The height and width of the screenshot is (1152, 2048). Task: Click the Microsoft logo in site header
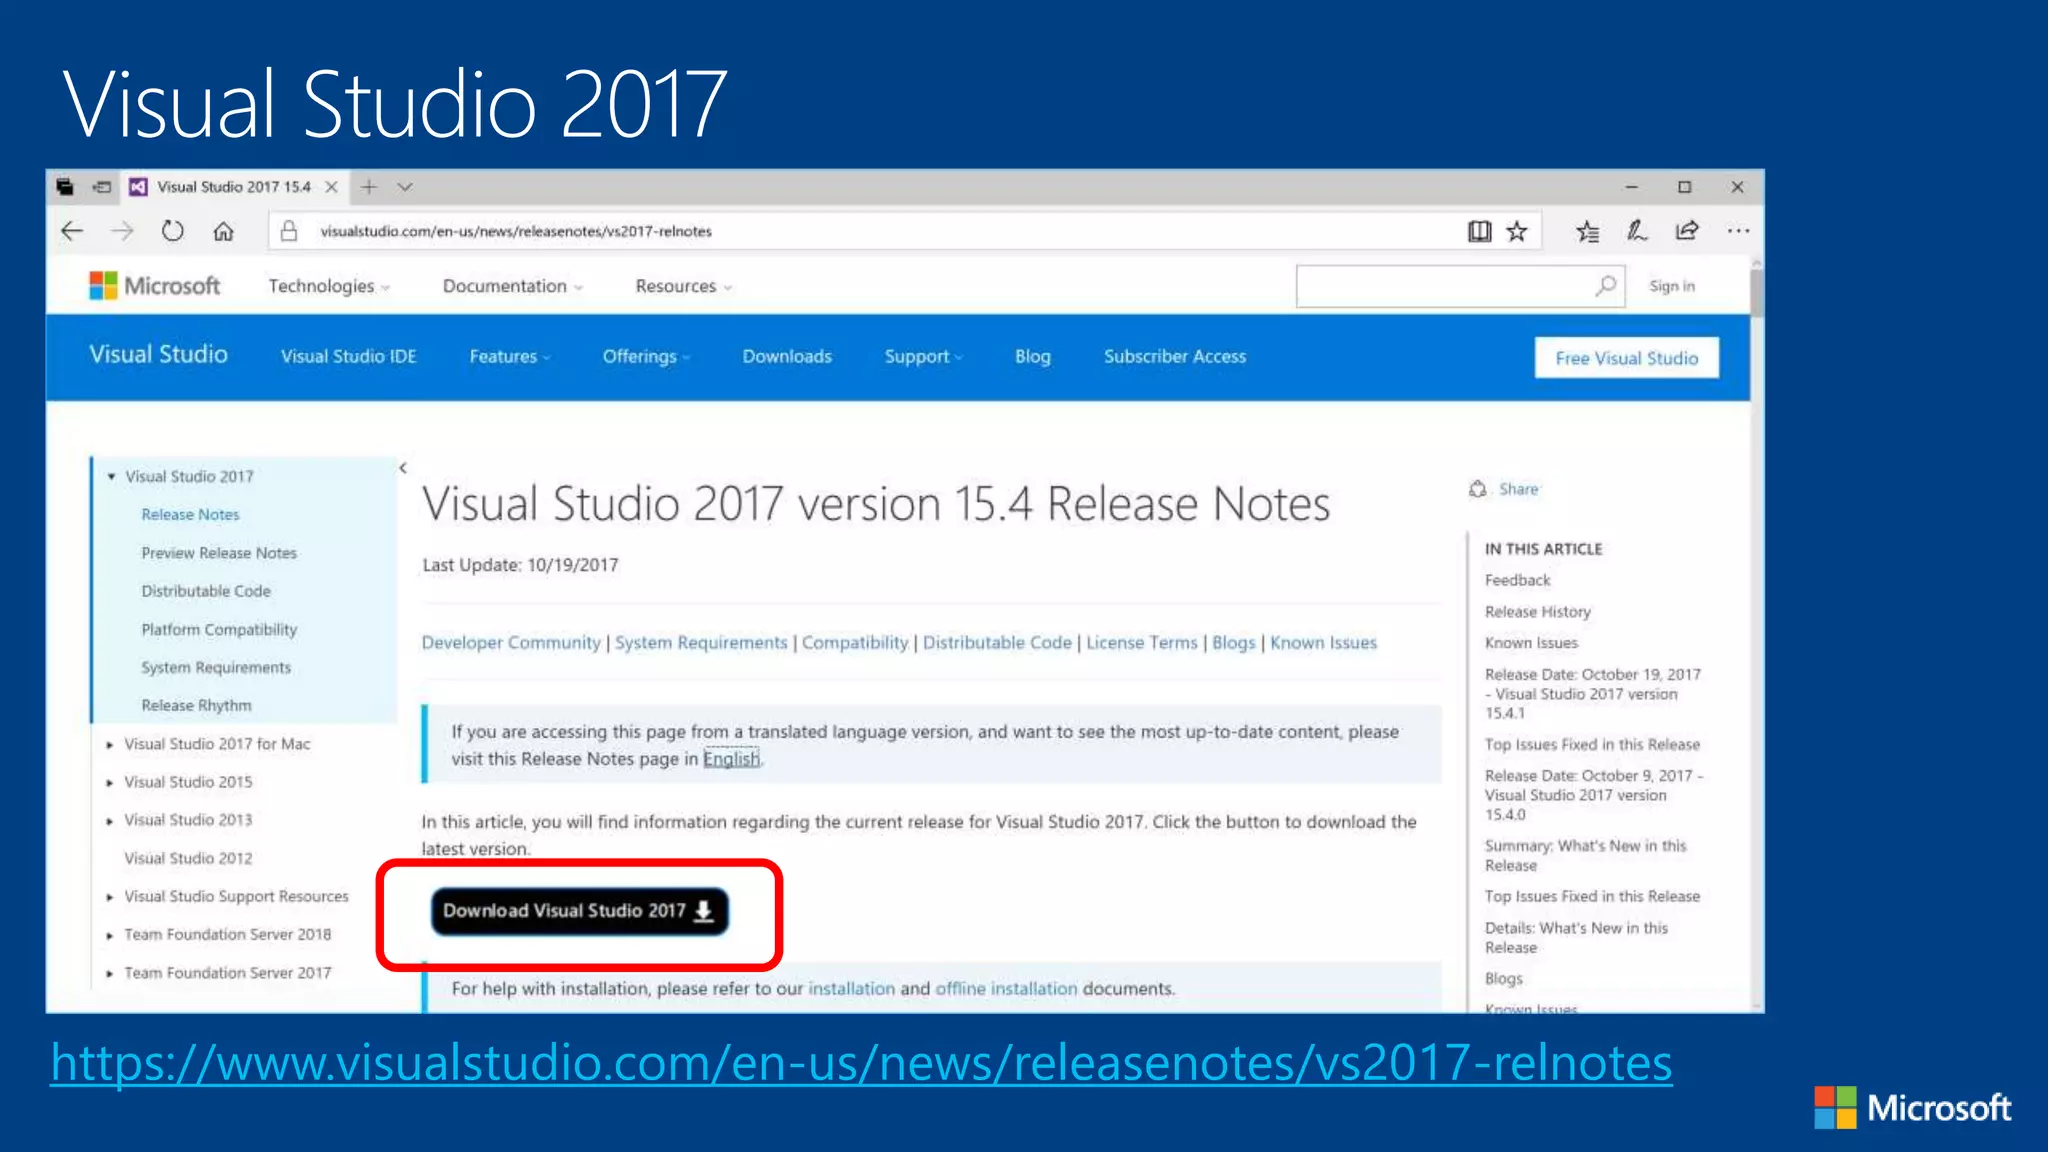point(154,286)
